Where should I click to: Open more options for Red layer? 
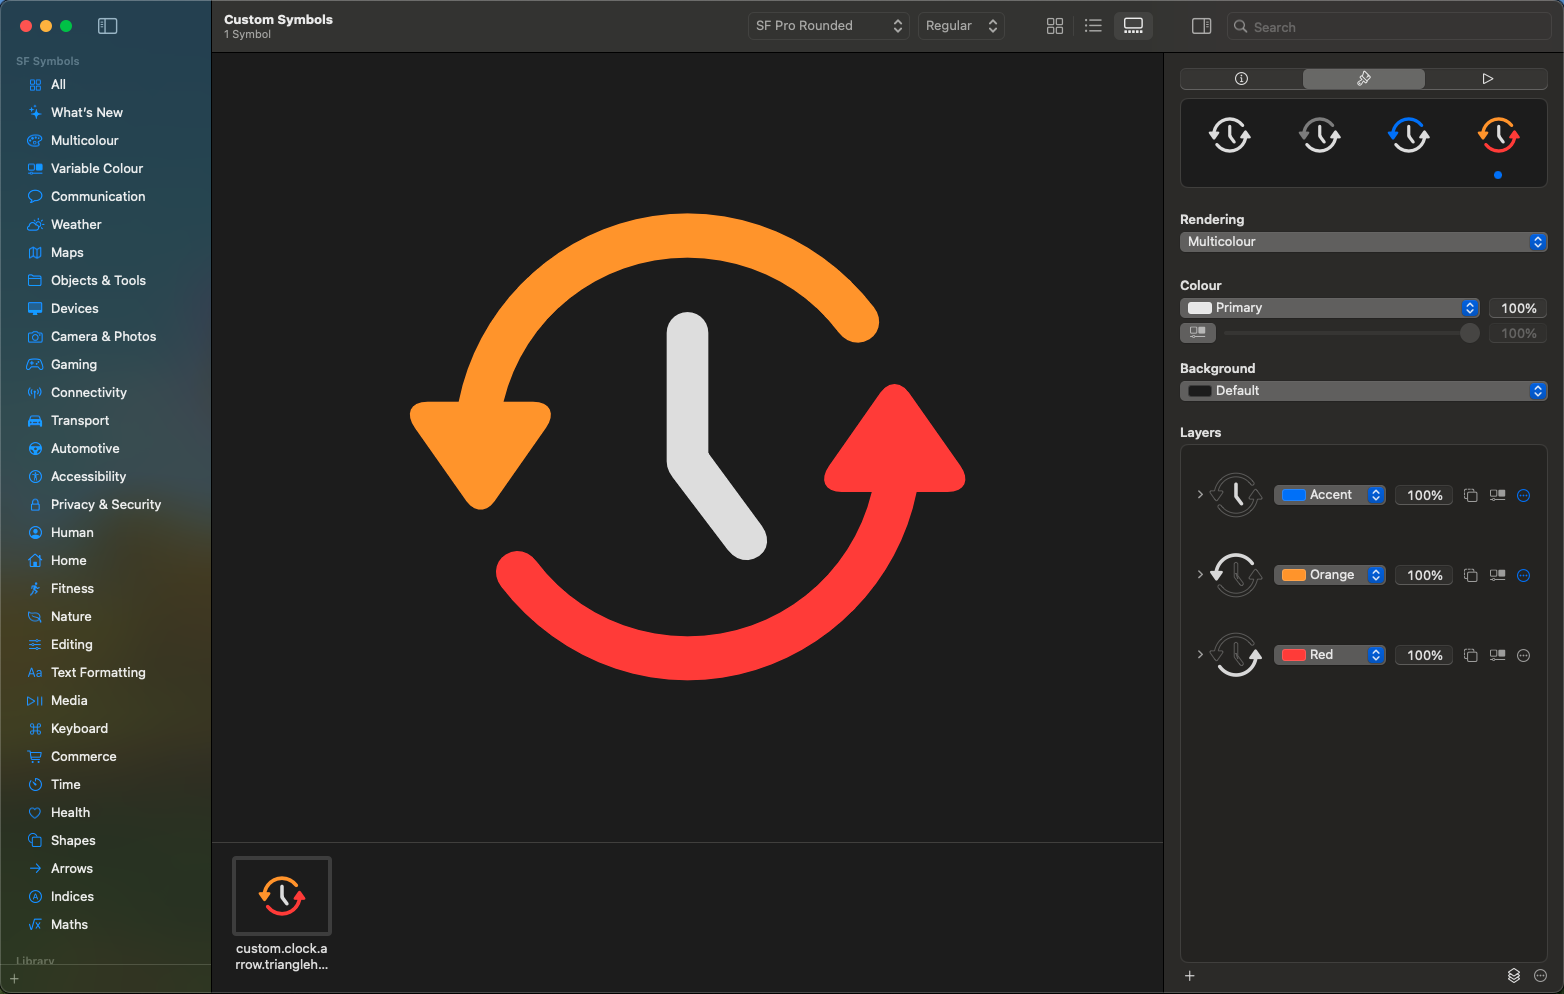(1524, 655)
